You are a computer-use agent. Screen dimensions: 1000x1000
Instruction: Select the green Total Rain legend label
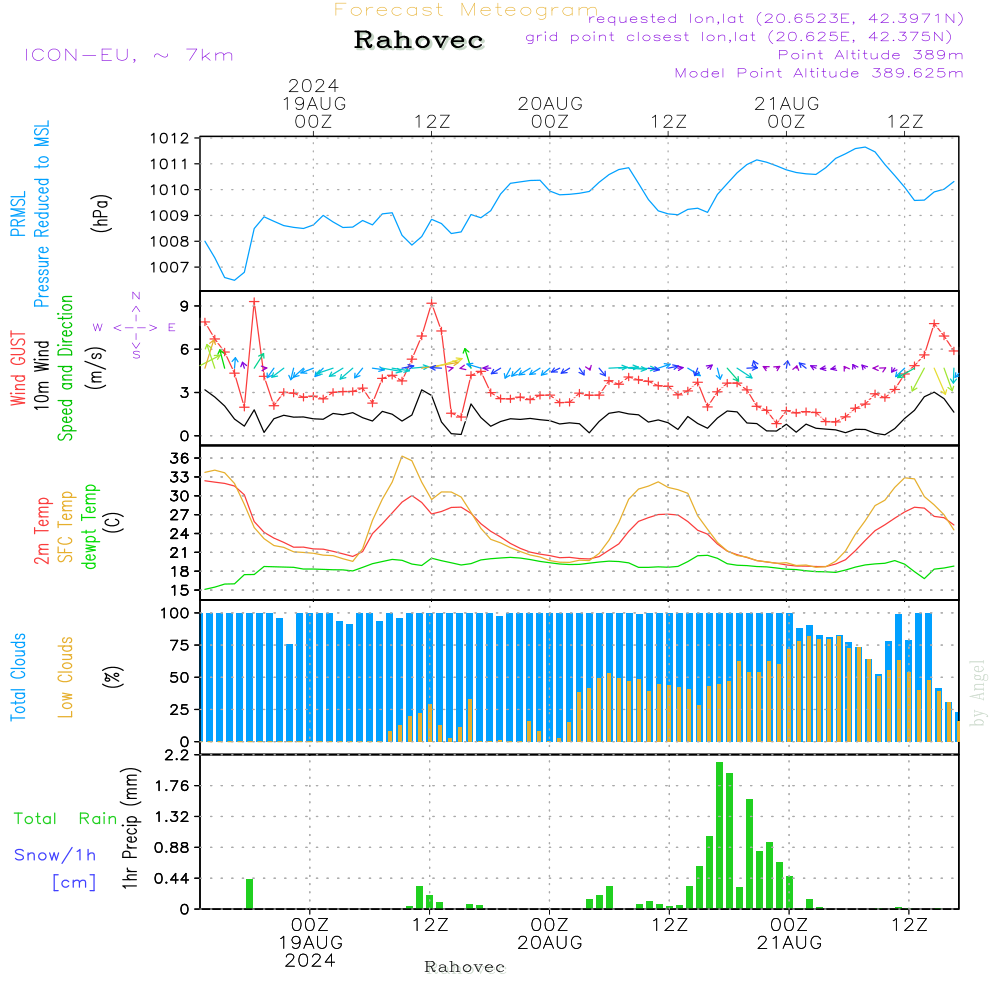point(66,818)
